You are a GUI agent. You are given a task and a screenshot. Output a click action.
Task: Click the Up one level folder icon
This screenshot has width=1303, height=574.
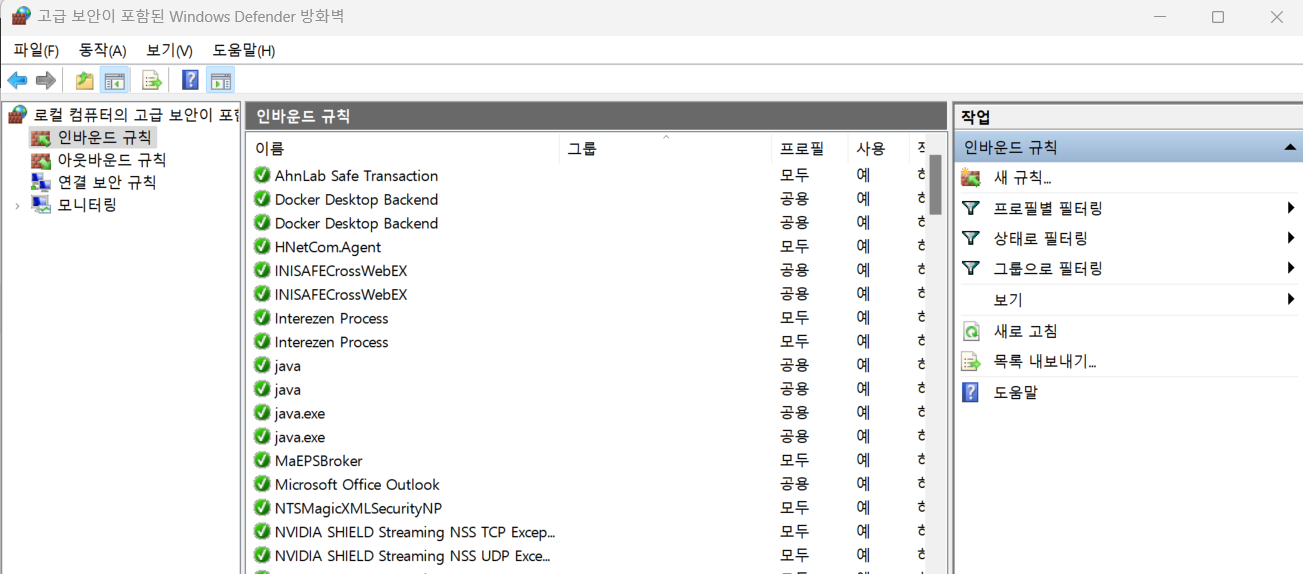(x=85, y=80)
